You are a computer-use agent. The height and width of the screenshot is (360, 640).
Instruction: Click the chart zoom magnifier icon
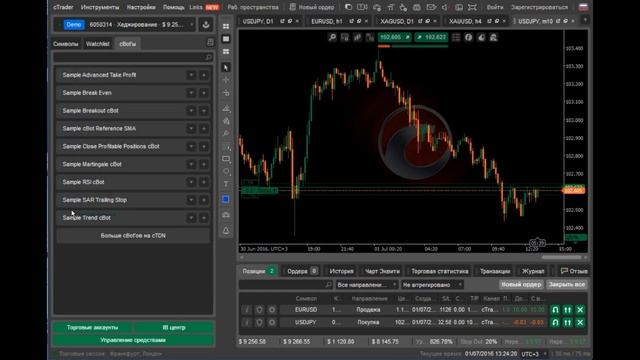click(332, 38)
